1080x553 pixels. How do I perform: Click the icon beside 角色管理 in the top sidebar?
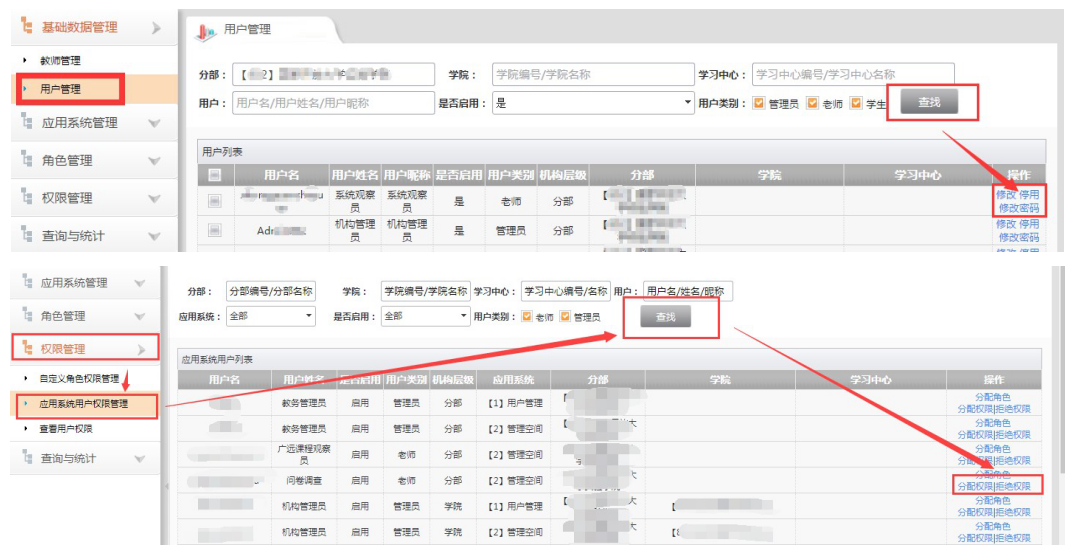pos(27,160)
